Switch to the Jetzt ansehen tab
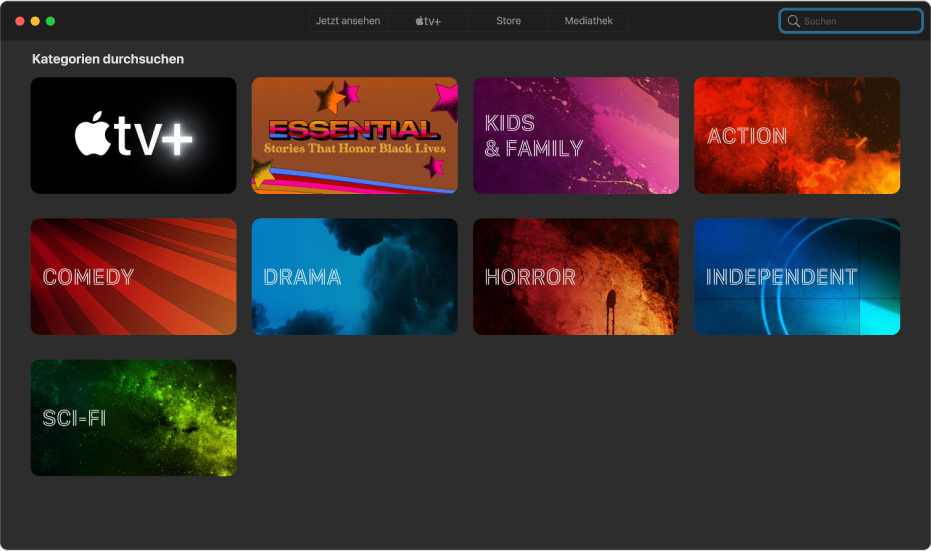931x551 pixels. tap(348, 21)
